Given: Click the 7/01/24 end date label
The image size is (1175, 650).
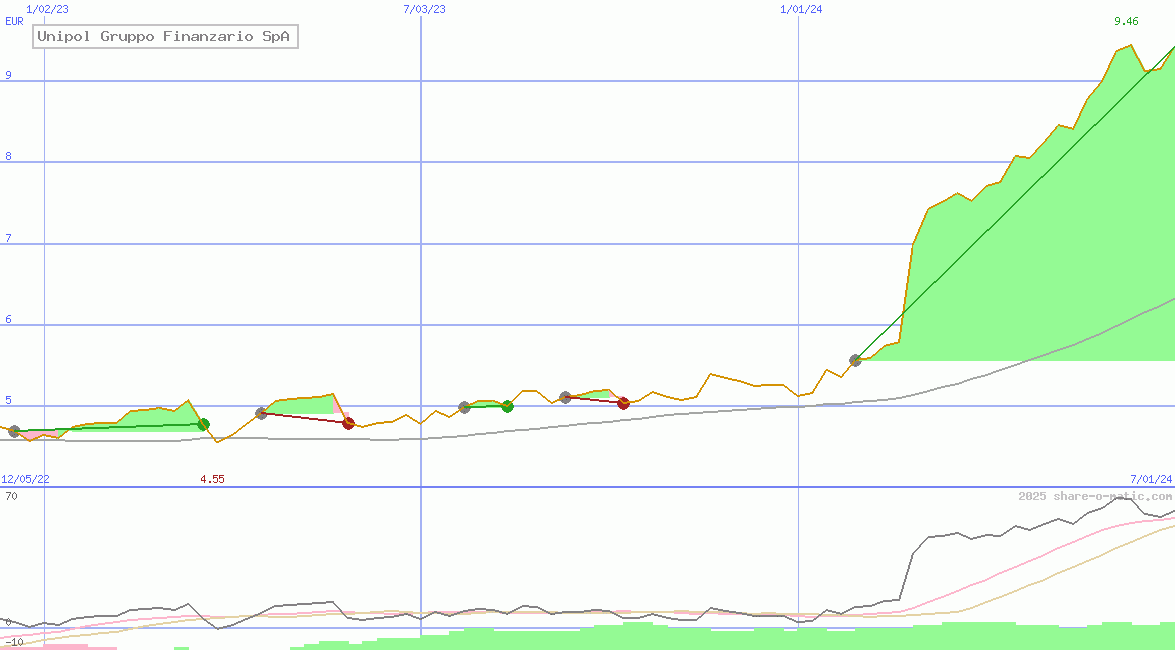Looking at the screenshot, I should coord(1151,479).
